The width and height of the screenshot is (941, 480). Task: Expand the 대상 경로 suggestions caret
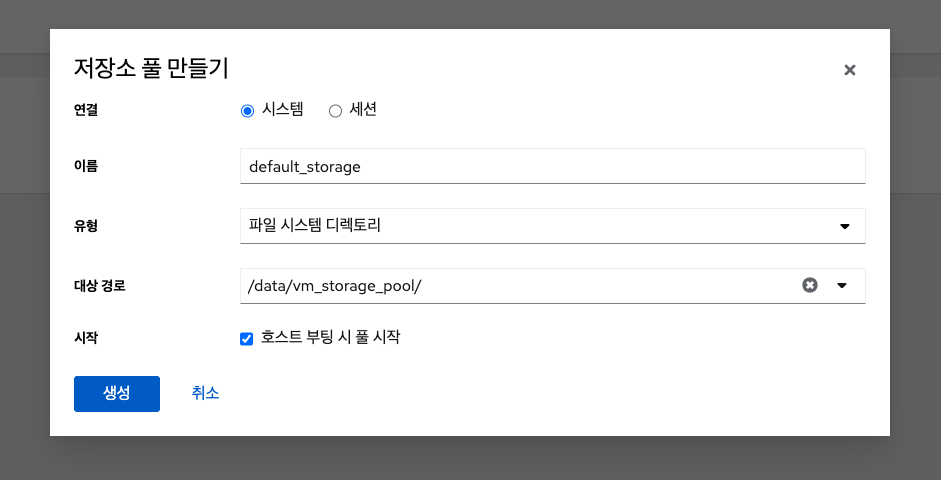click(842, 285)
